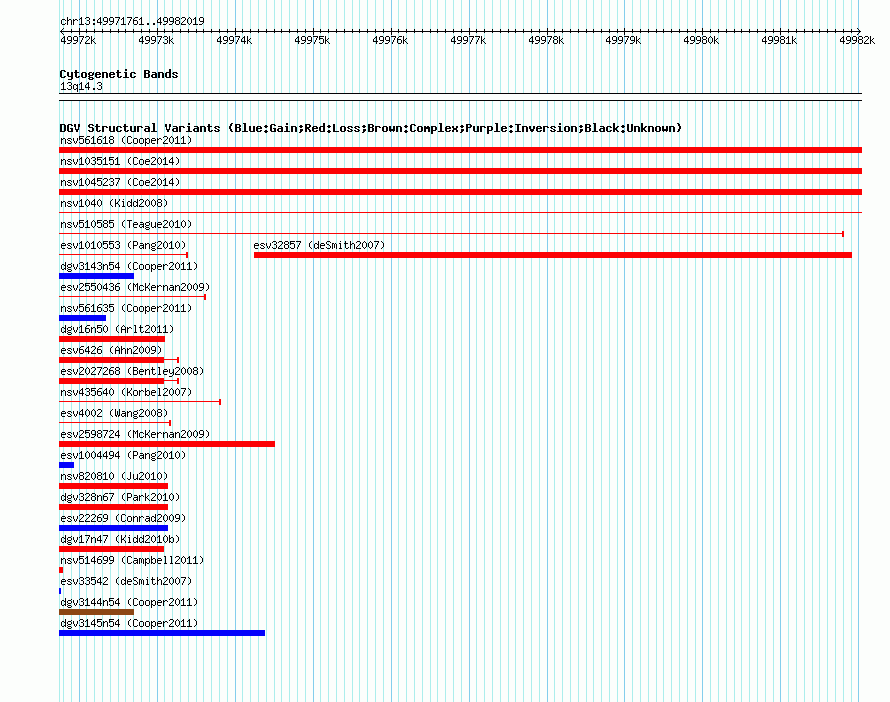Click the nsv1040 (Kidd2008) label

pyautogui.click(x=114, y=203)
